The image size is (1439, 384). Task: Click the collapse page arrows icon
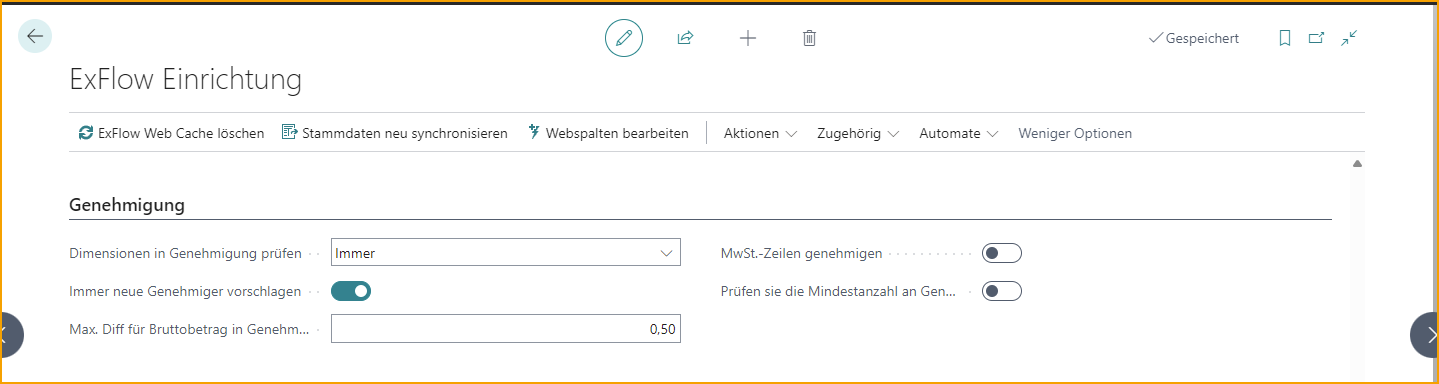point(1349,38)
